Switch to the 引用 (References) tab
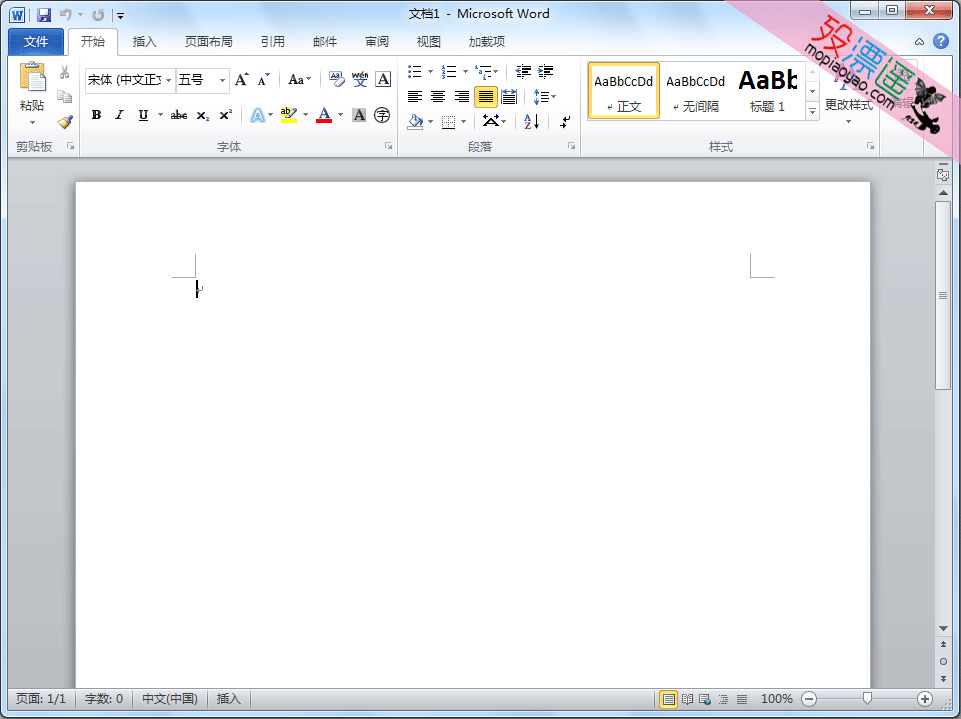Screen dimensions: 961x719 [x=273, y=42]
